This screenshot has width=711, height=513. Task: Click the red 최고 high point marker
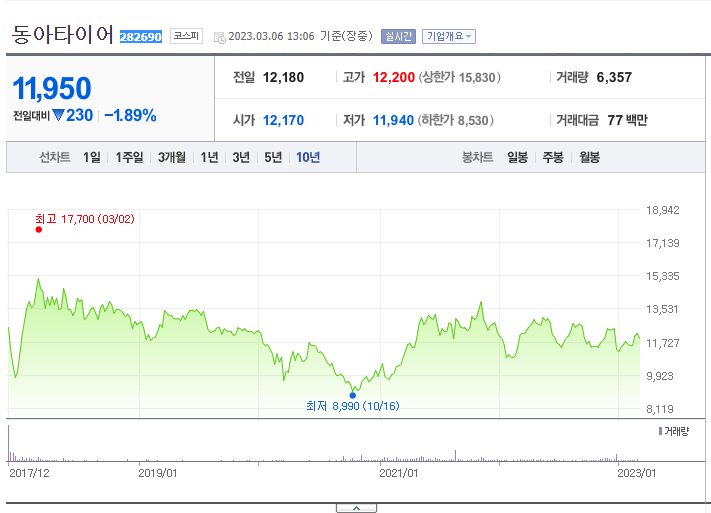[39, 230]
